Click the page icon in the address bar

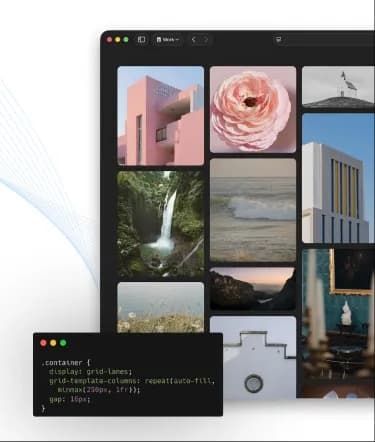coord(279,40)
